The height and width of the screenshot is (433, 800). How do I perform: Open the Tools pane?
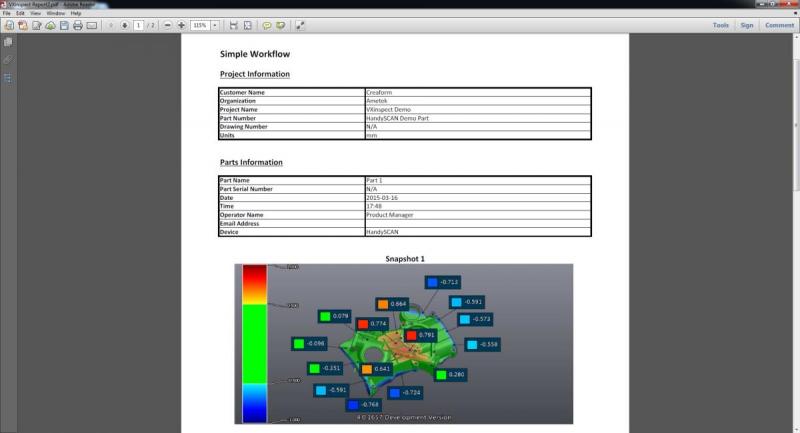pos(720,25)
